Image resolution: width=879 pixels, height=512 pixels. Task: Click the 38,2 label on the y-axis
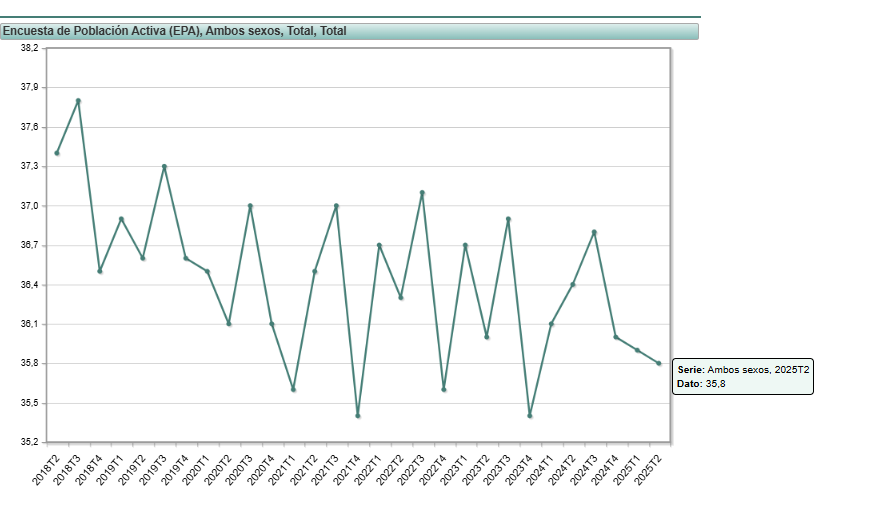pos(29,48)
